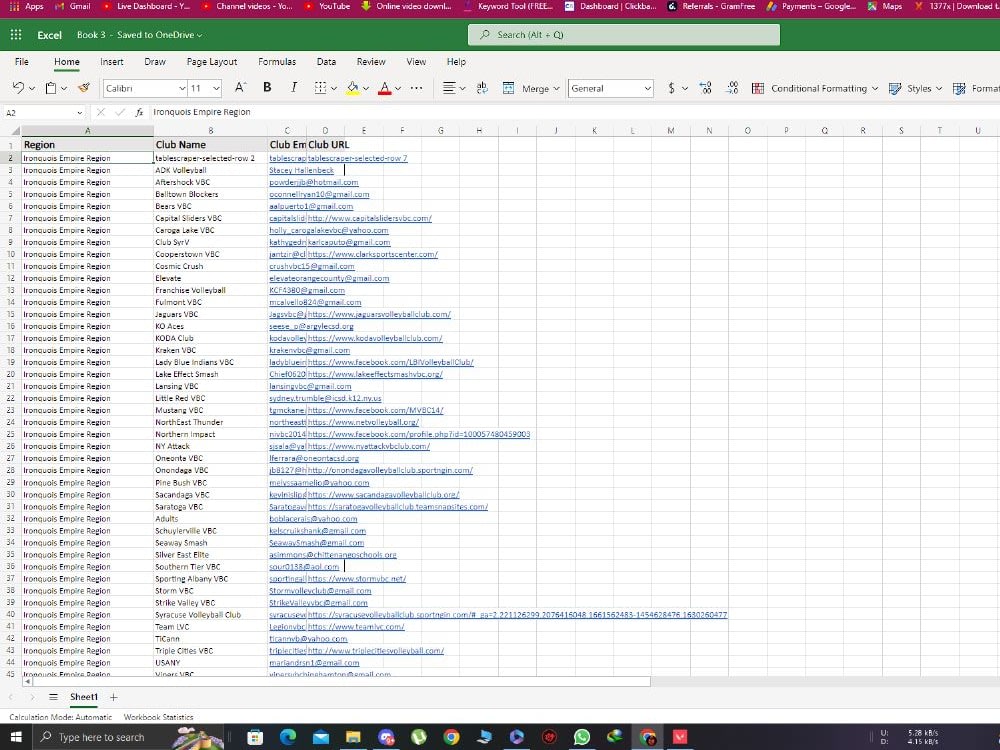Switch to the View tab
This screenshot has width=1000, height=750.
[416, 62]
